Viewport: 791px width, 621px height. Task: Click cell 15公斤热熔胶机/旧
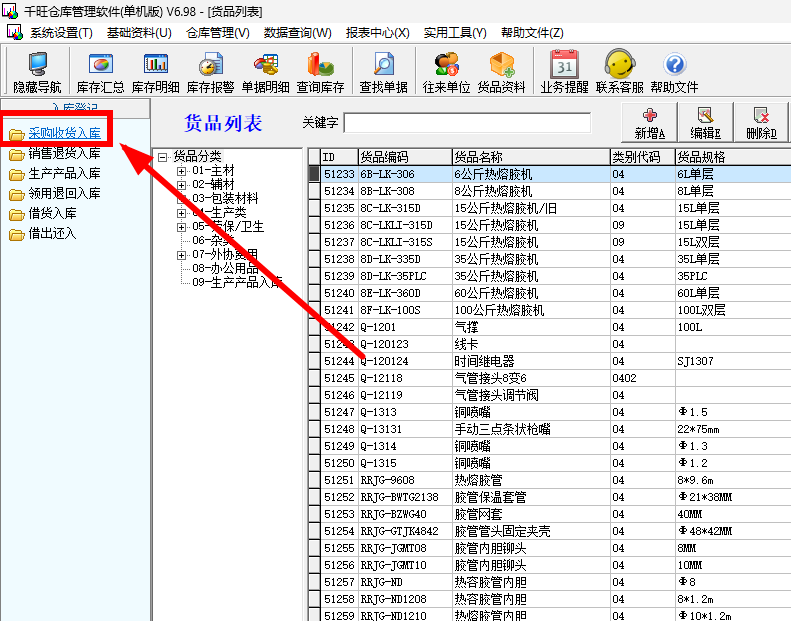click(531, 208)
